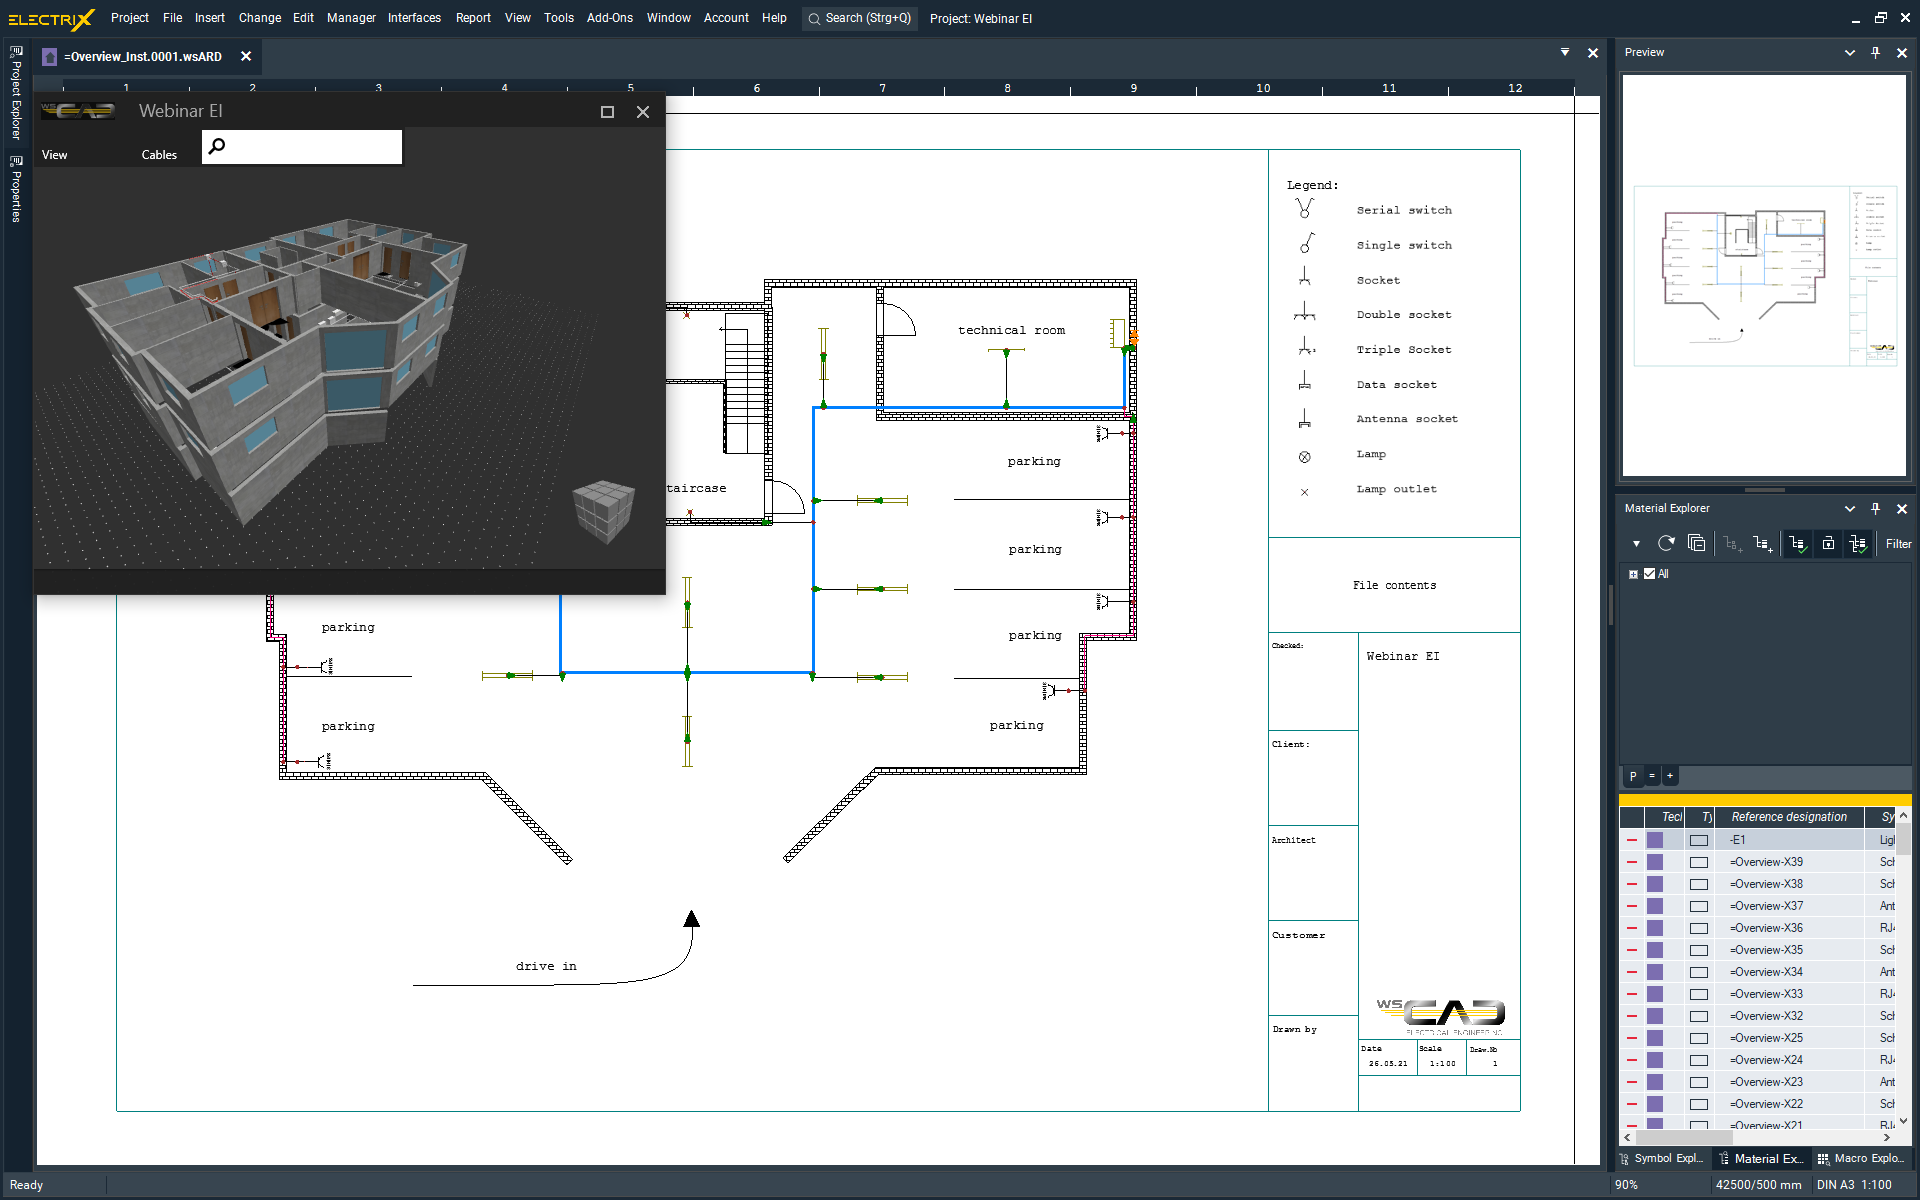Uncheck the All checkbox in Material Explorer
The height and width of the screenshot is (1200, 1920).
click(x=1649, y=574)
